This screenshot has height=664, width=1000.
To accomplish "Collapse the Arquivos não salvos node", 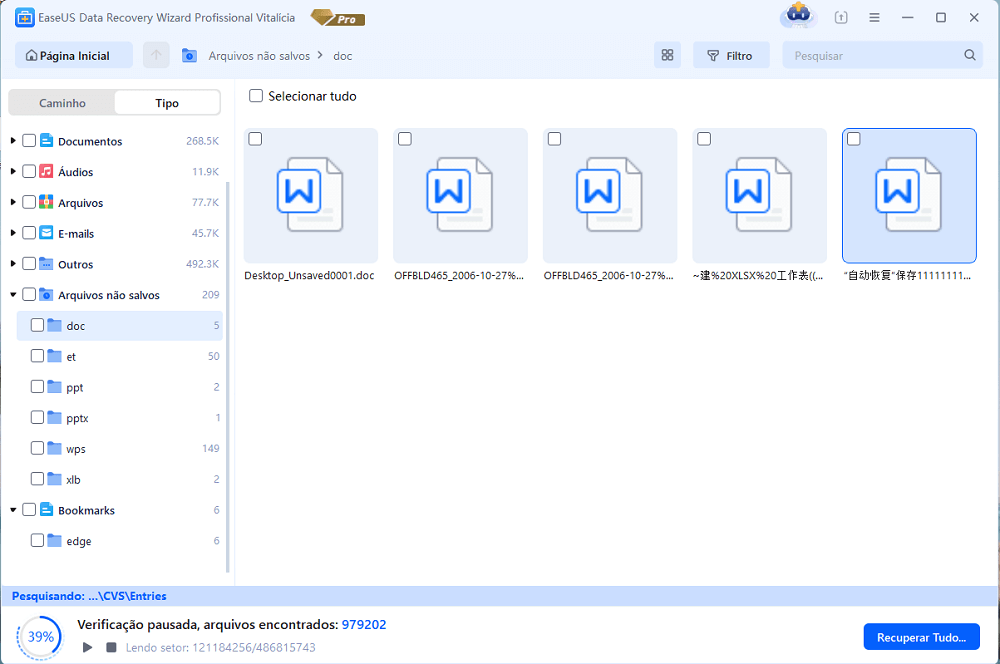I will (13, 294).
